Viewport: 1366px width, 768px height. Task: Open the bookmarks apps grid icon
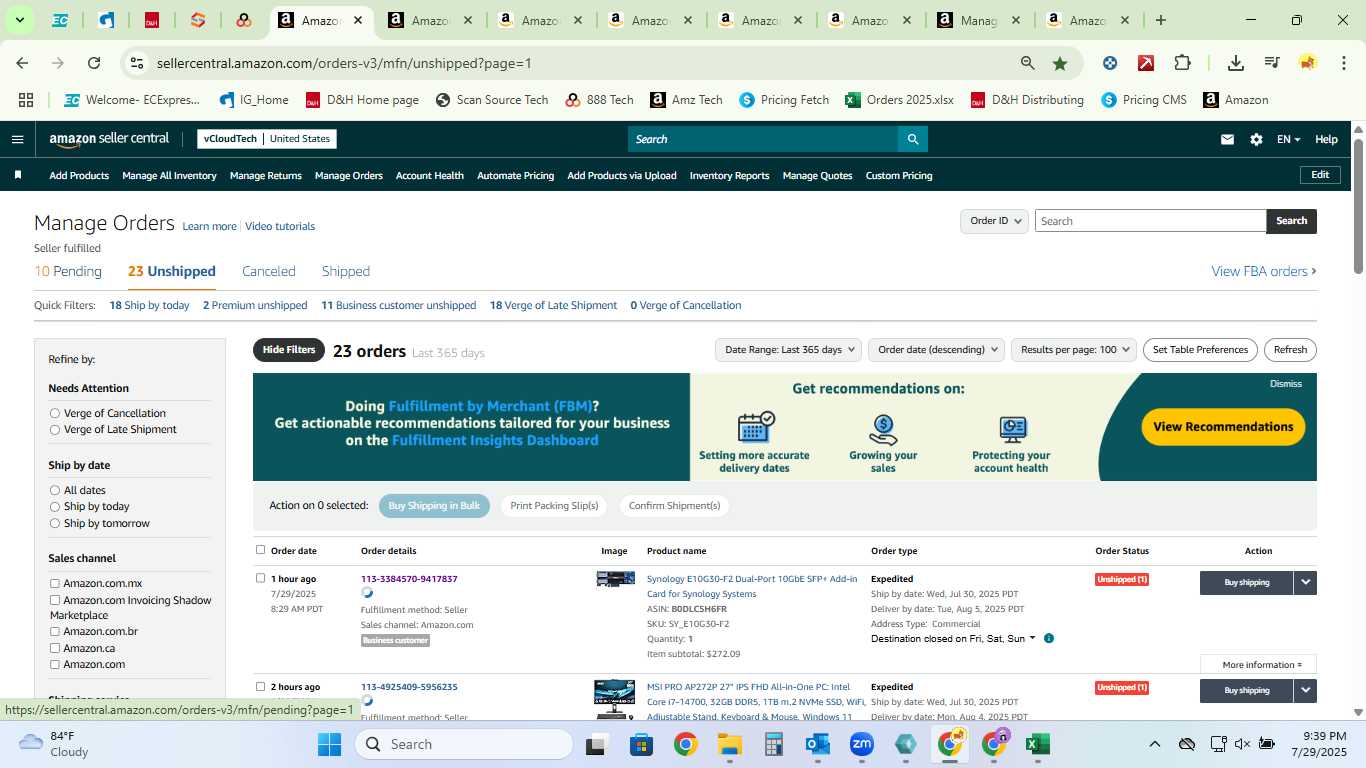tap(26, 100)
